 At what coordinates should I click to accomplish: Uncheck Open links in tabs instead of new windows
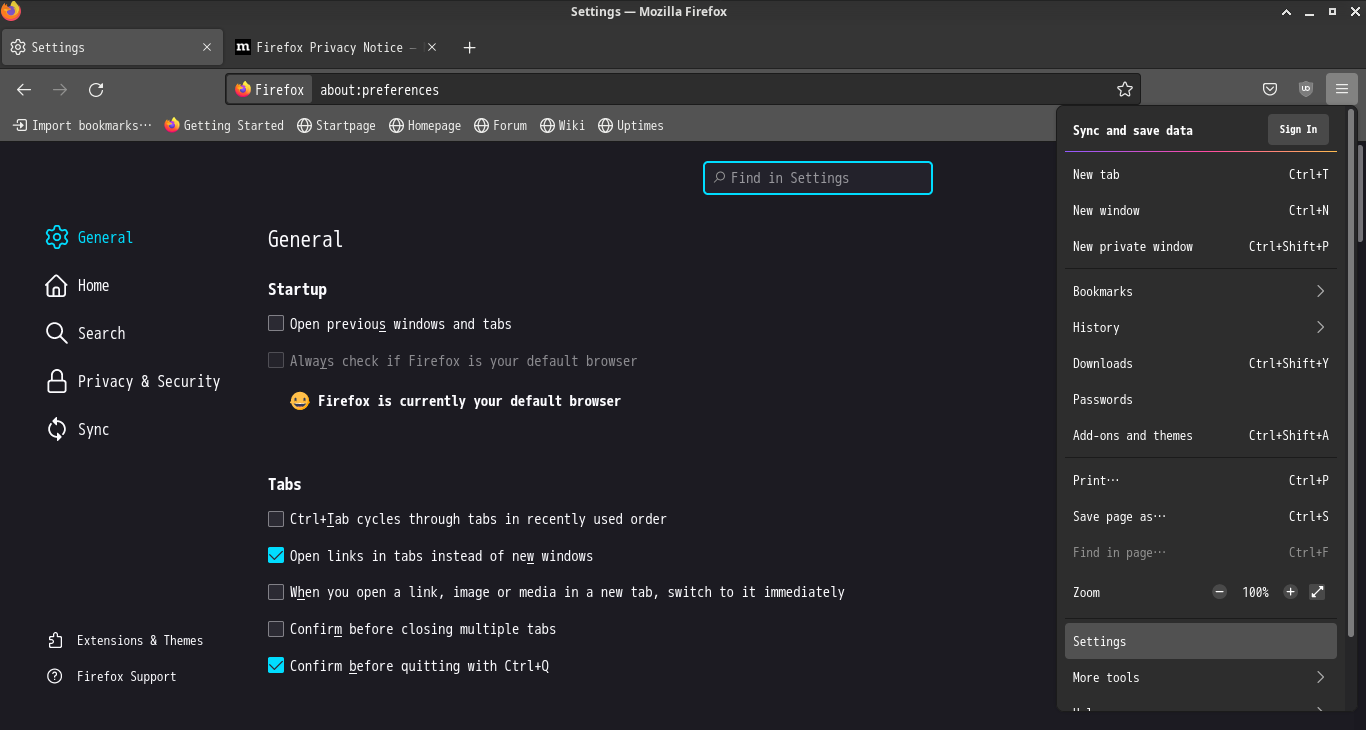coord(276,555)
